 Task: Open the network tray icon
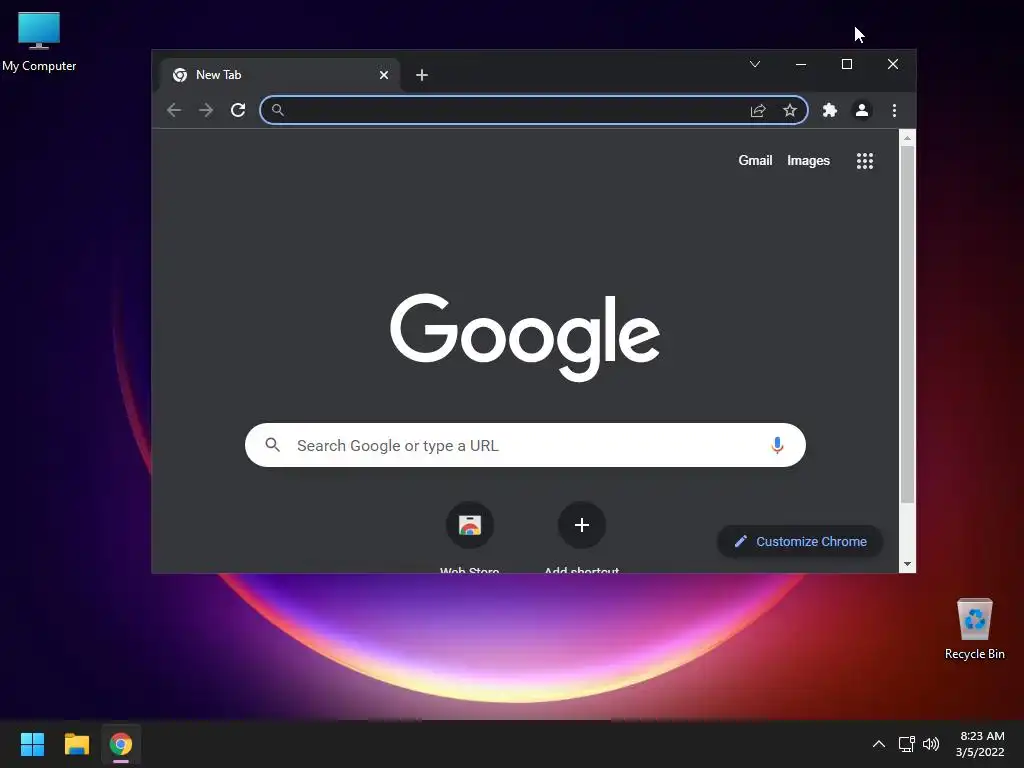point(906,744)
